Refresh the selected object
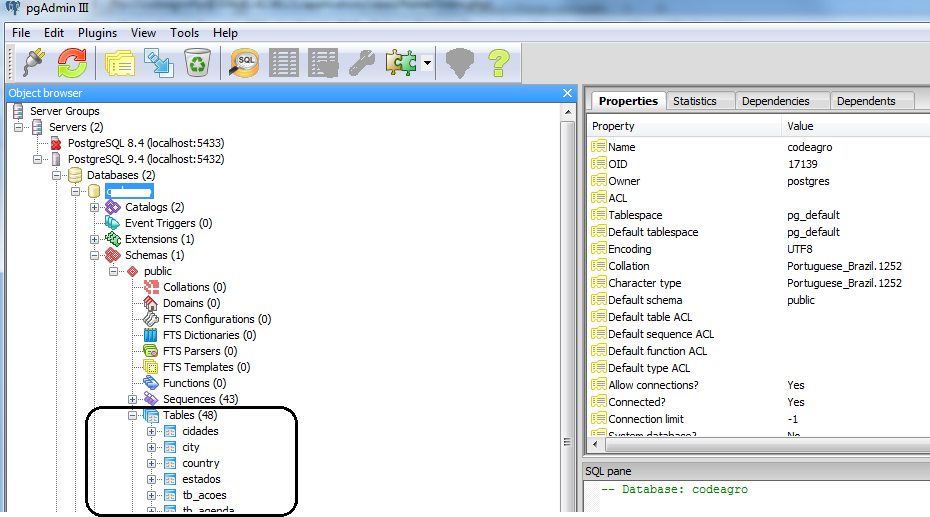Screen dimensions: 930x517 point(72,63)
